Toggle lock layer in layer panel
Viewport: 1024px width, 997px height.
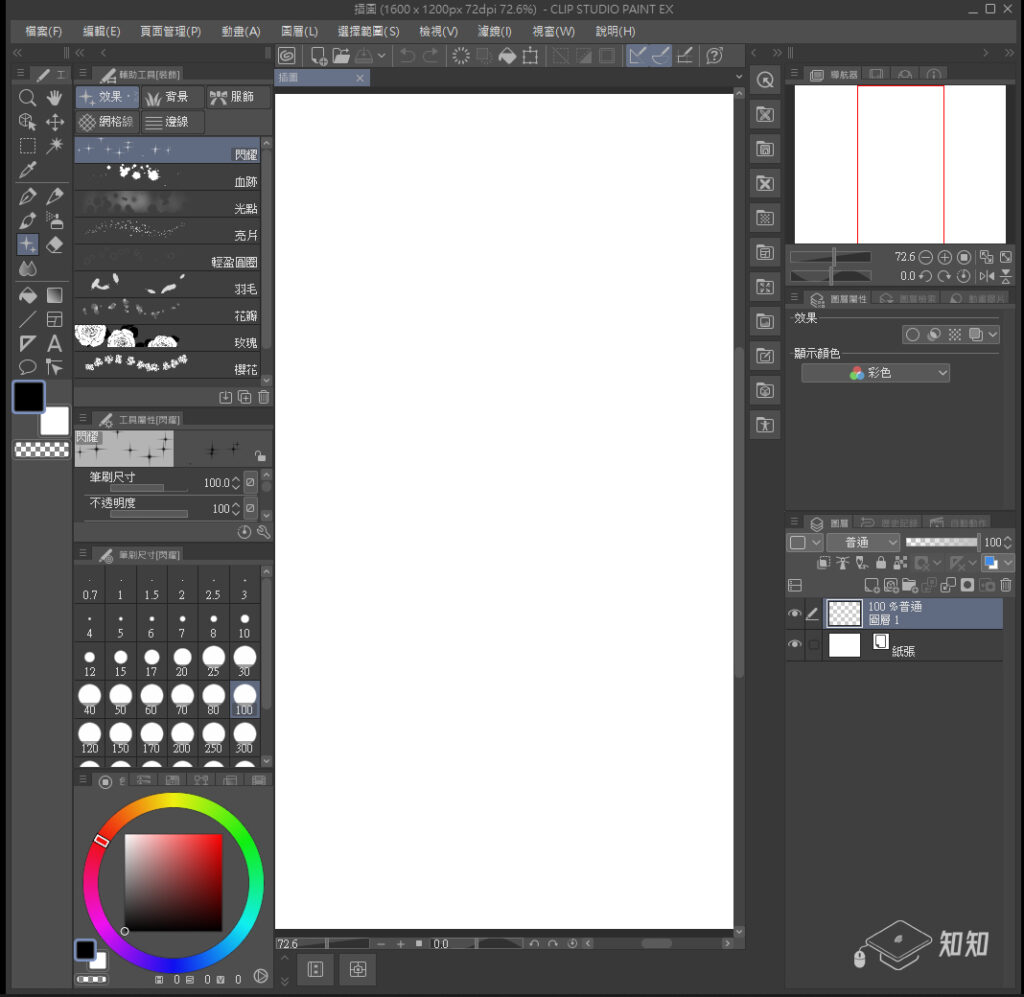click(x=881, y=562)
